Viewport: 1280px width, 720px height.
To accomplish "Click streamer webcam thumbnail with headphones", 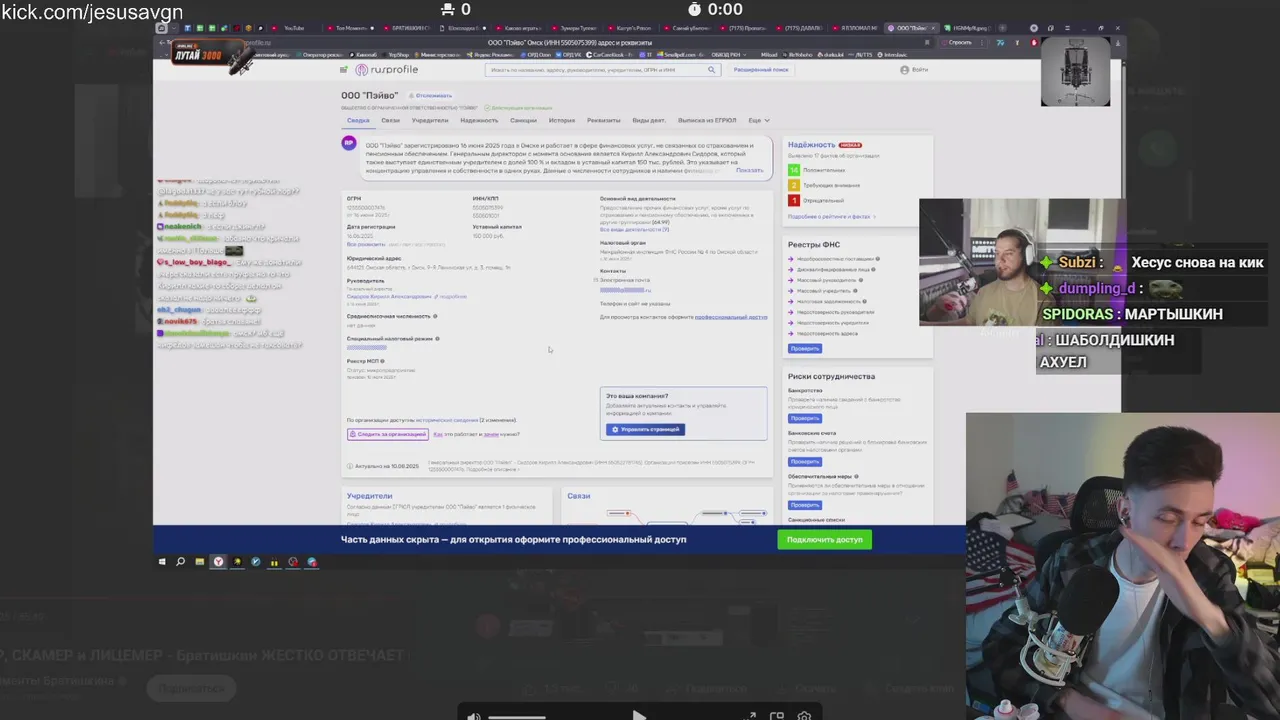I will (978, 262).
